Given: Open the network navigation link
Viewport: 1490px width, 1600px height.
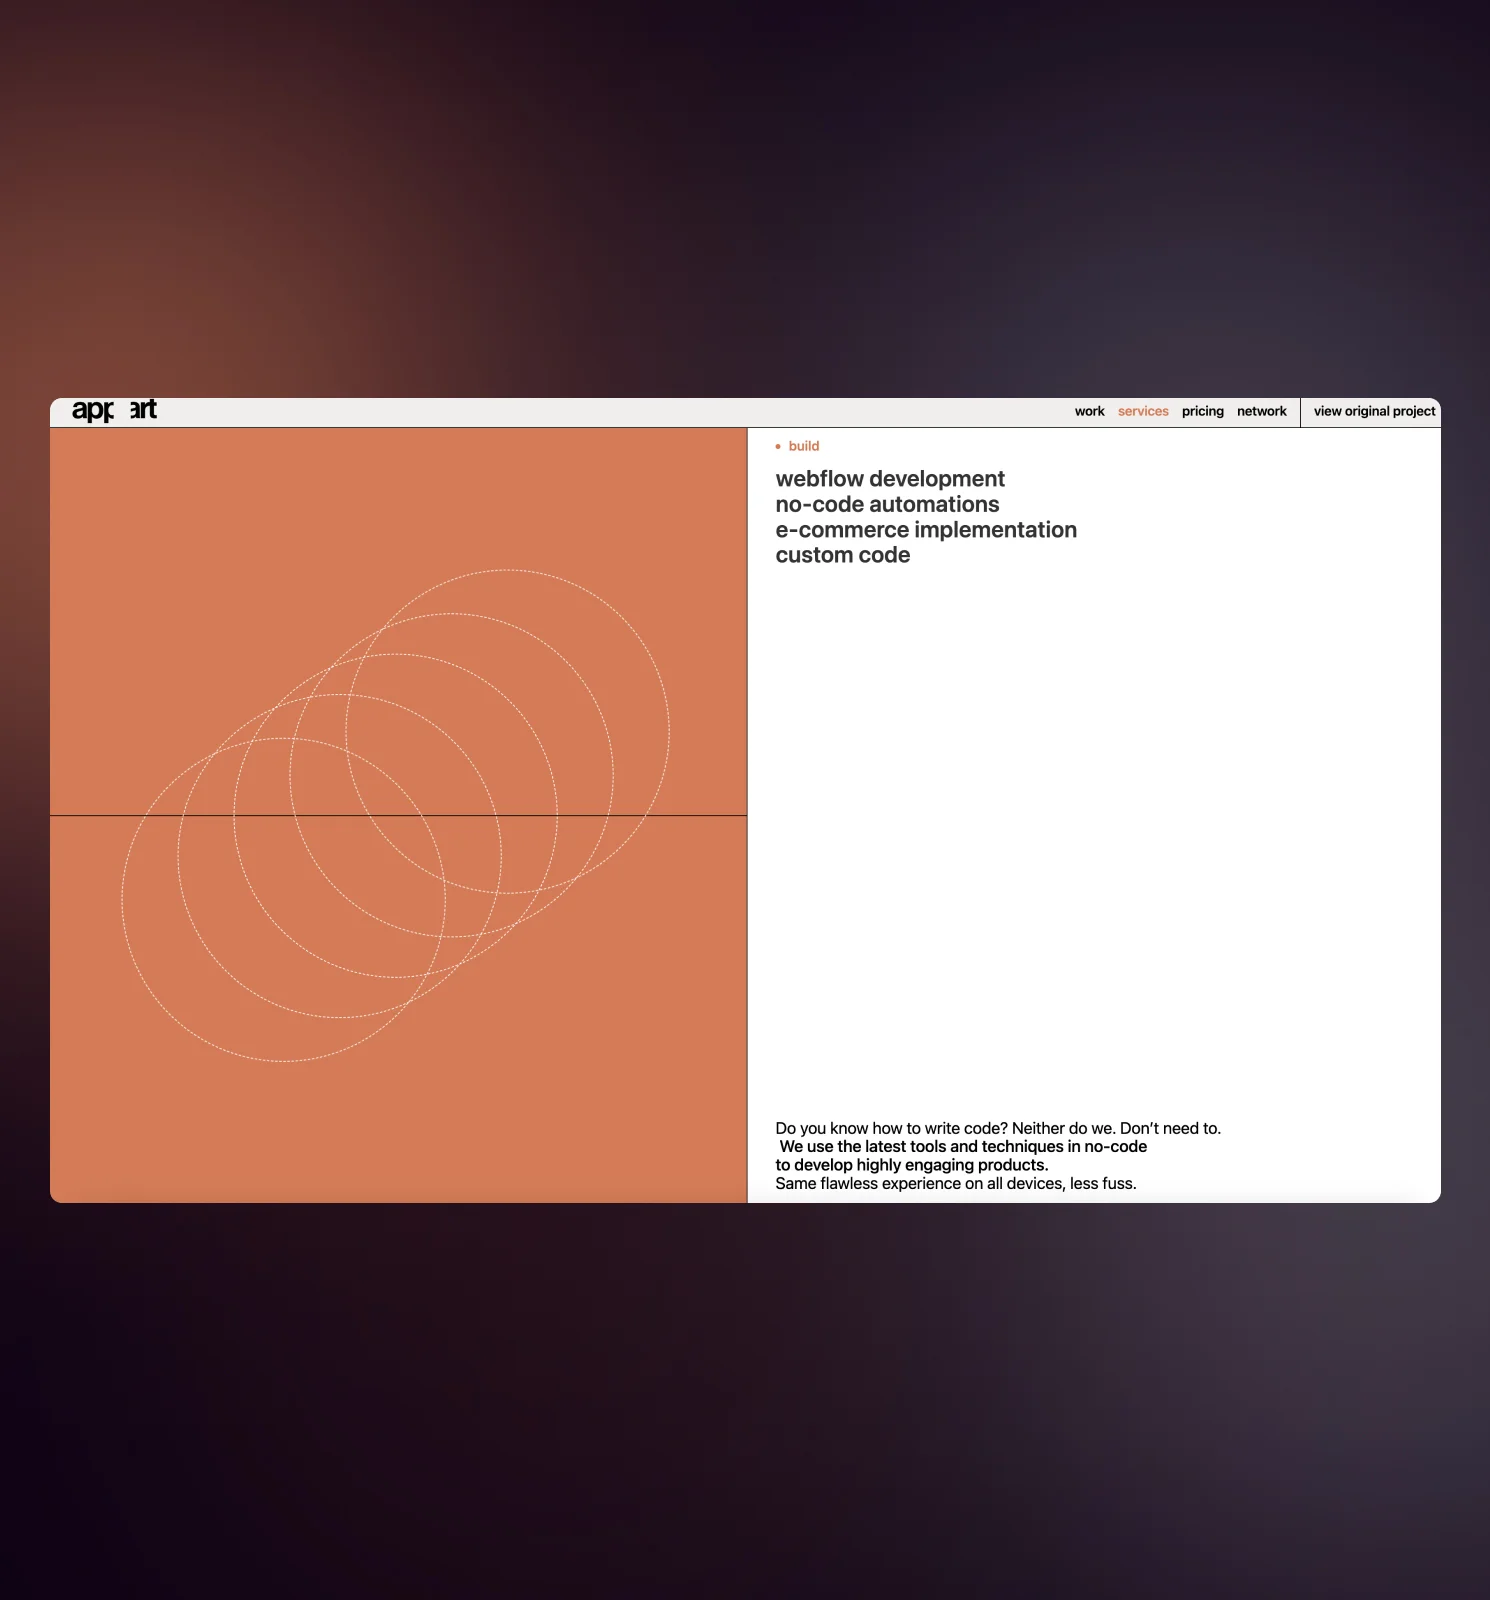Looking at the screenshot, I should [x=1261, y=411].
